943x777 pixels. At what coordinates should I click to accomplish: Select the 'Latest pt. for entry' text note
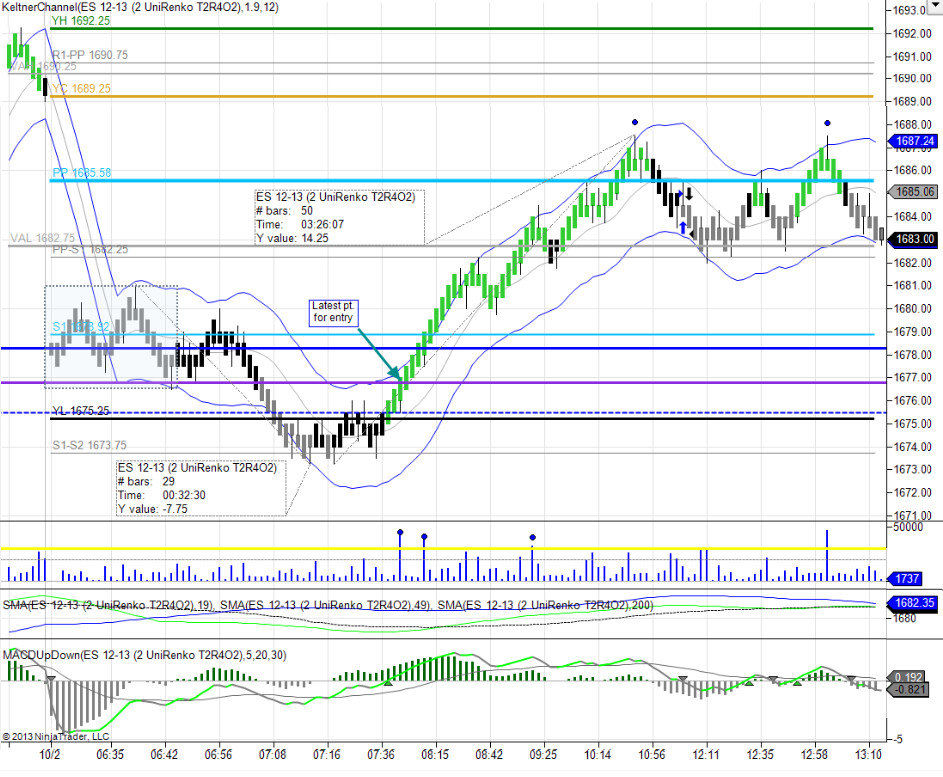(333, 312)
